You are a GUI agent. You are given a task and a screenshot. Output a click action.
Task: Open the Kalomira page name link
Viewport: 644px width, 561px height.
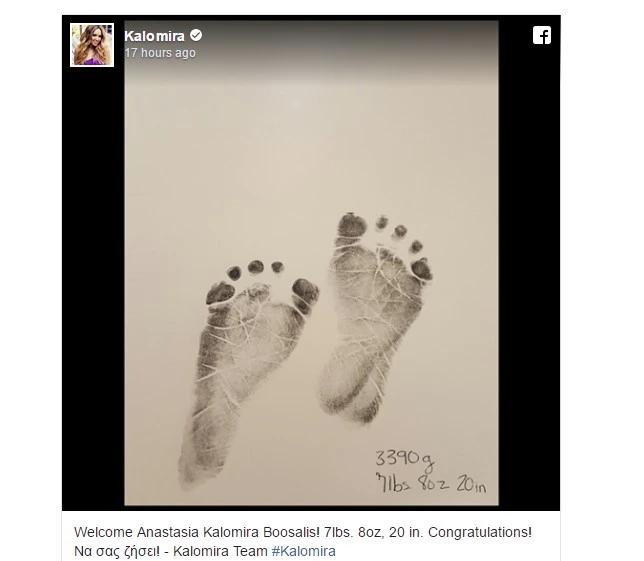click(154, 36)
